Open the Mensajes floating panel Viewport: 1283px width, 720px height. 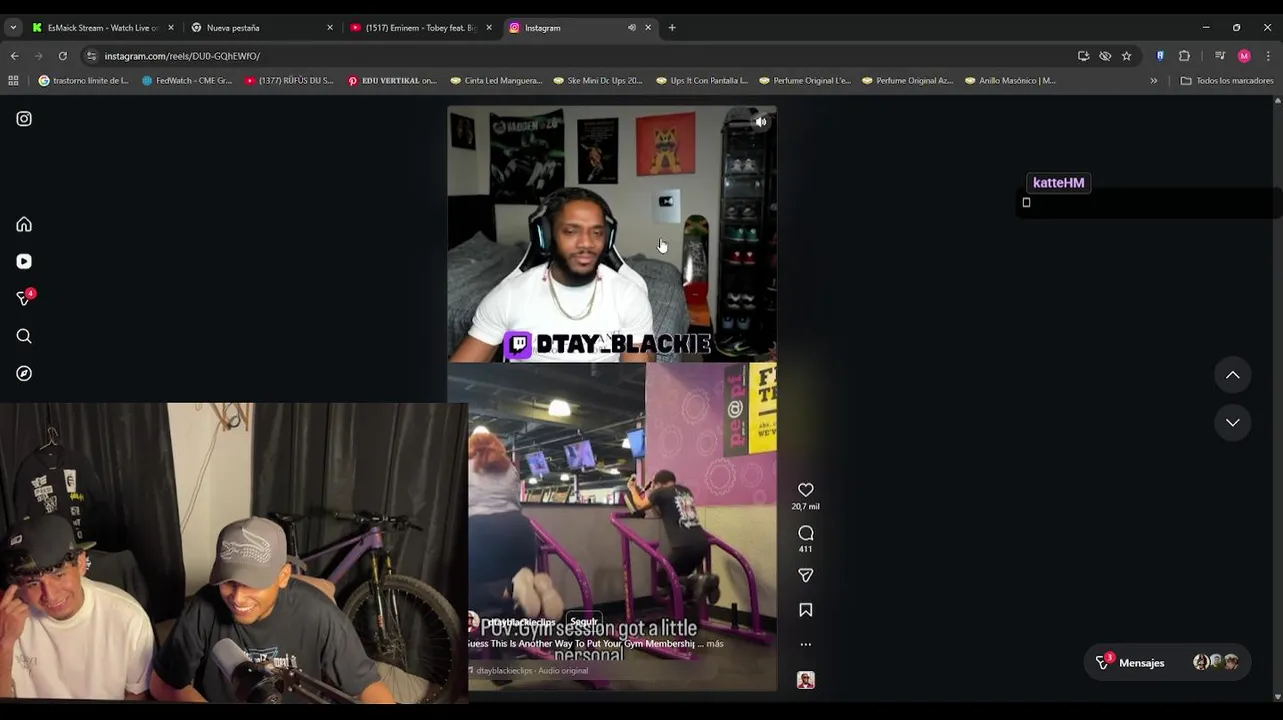pos(1167,662)
